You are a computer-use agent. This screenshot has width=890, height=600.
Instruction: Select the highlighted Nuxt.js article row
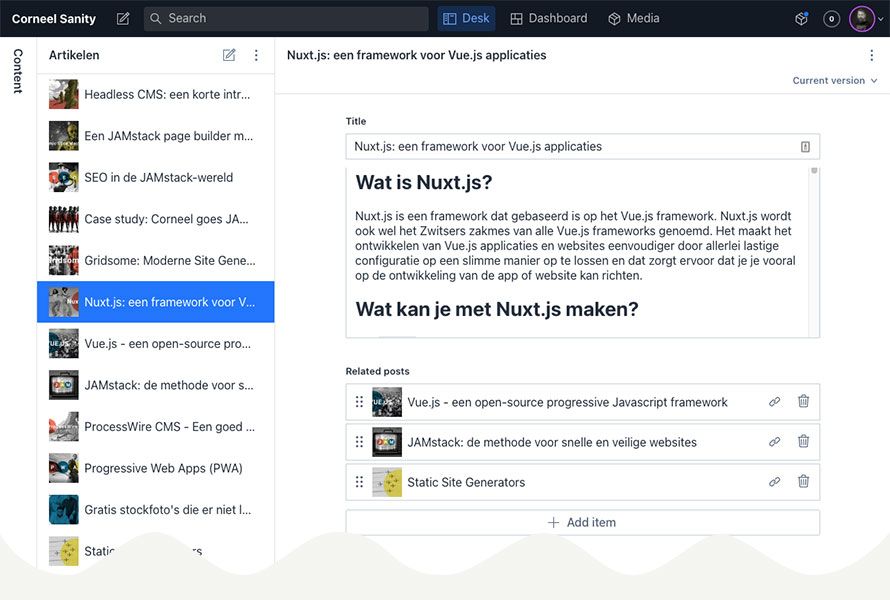(x=156, y=301)
